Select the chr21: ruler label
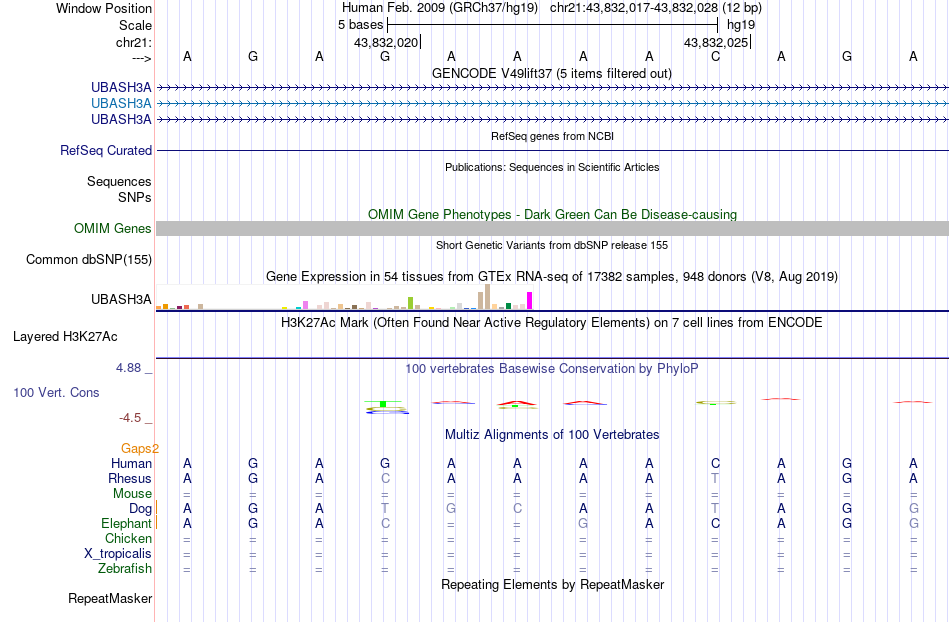The image size is (950, 622). pos(133,42)
